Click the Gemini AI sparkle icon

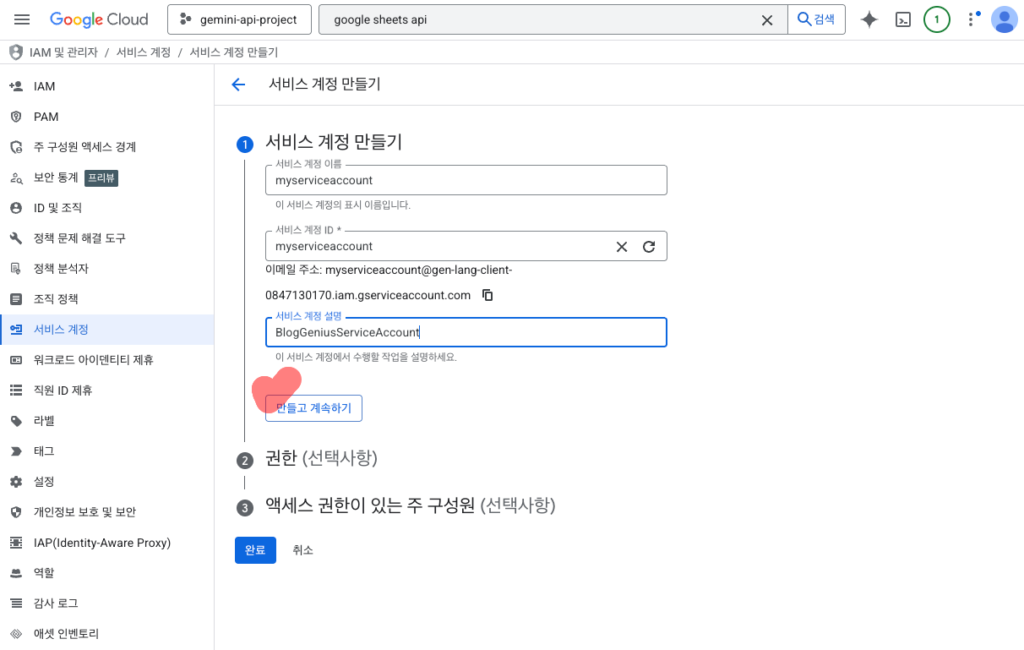click(x=869, y=20)
